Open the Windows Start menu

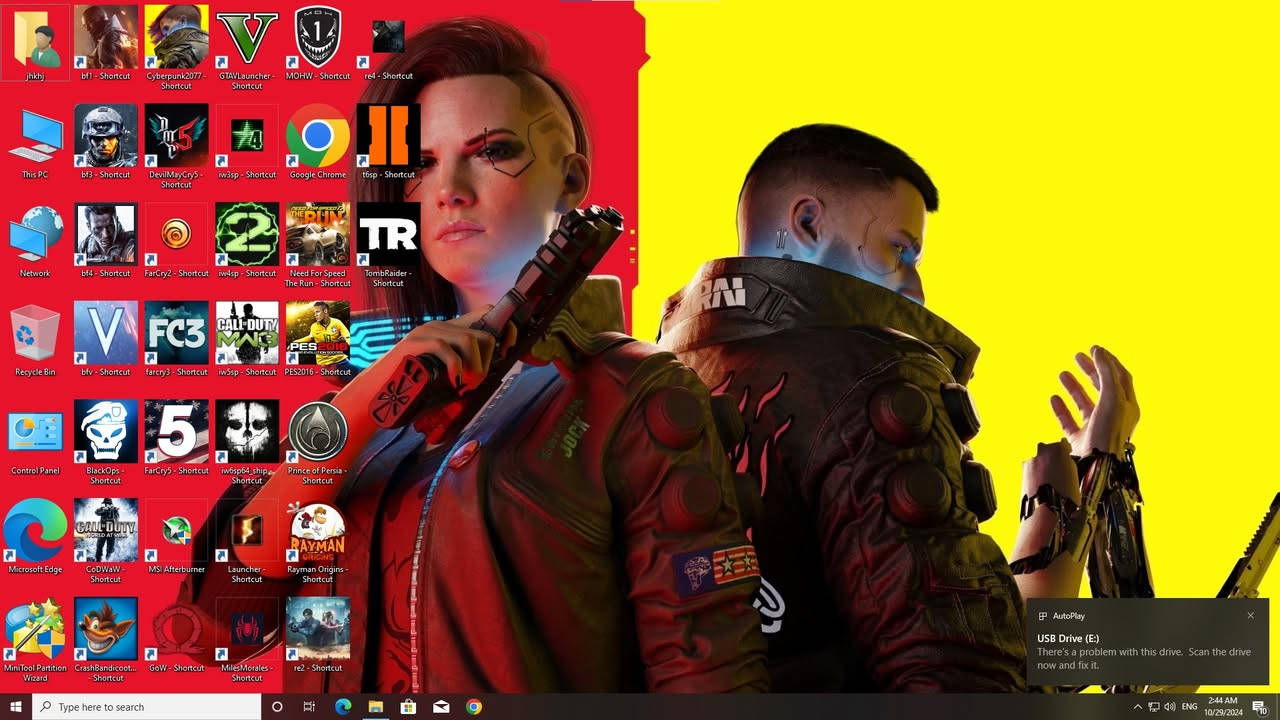(16, 707)
